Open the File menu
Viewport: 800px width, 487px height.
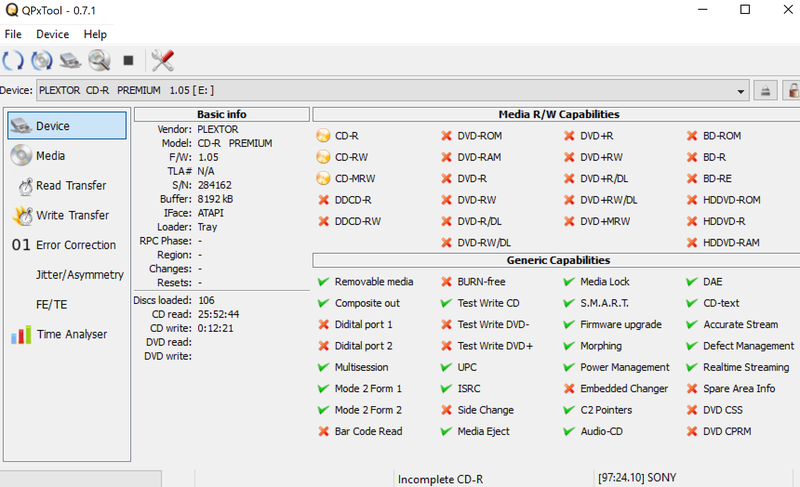pos(13,34)
